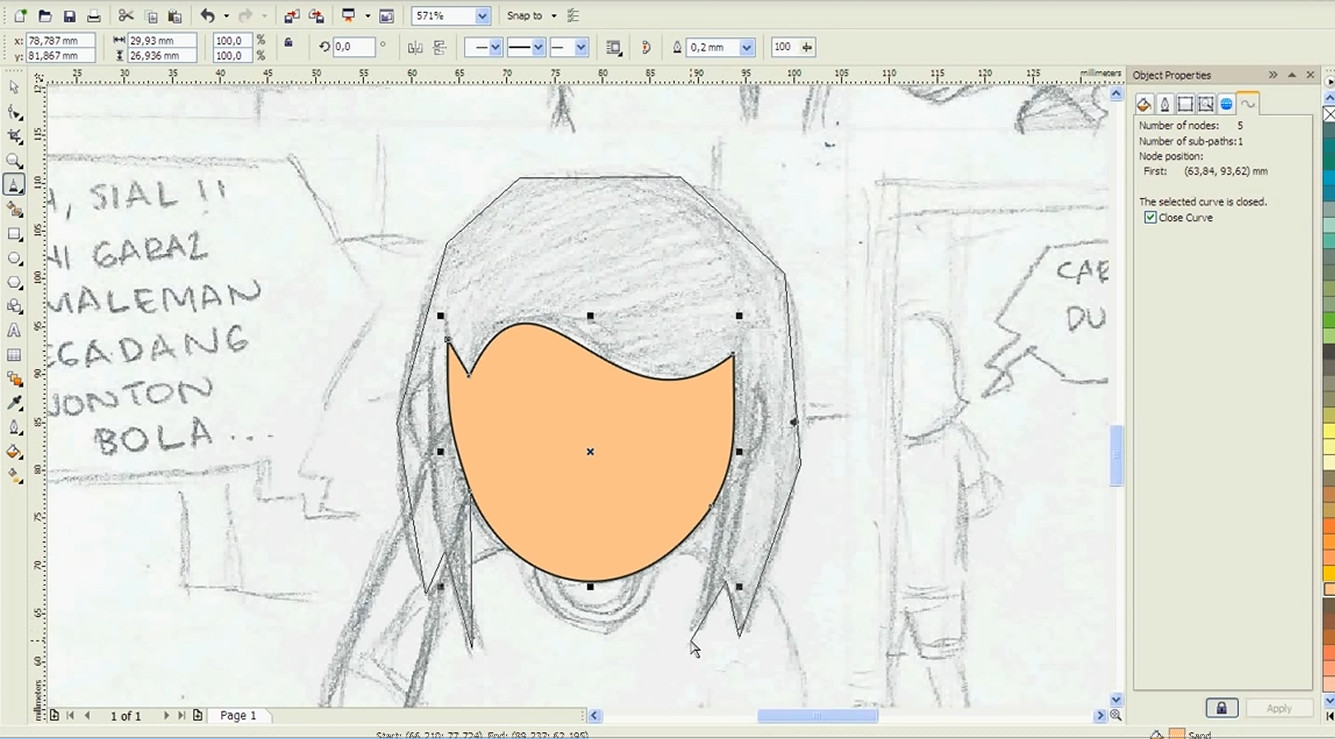Click the vertical scrollbar thumb
This screenshot has width=1335, height=739.
[1116, 456]
